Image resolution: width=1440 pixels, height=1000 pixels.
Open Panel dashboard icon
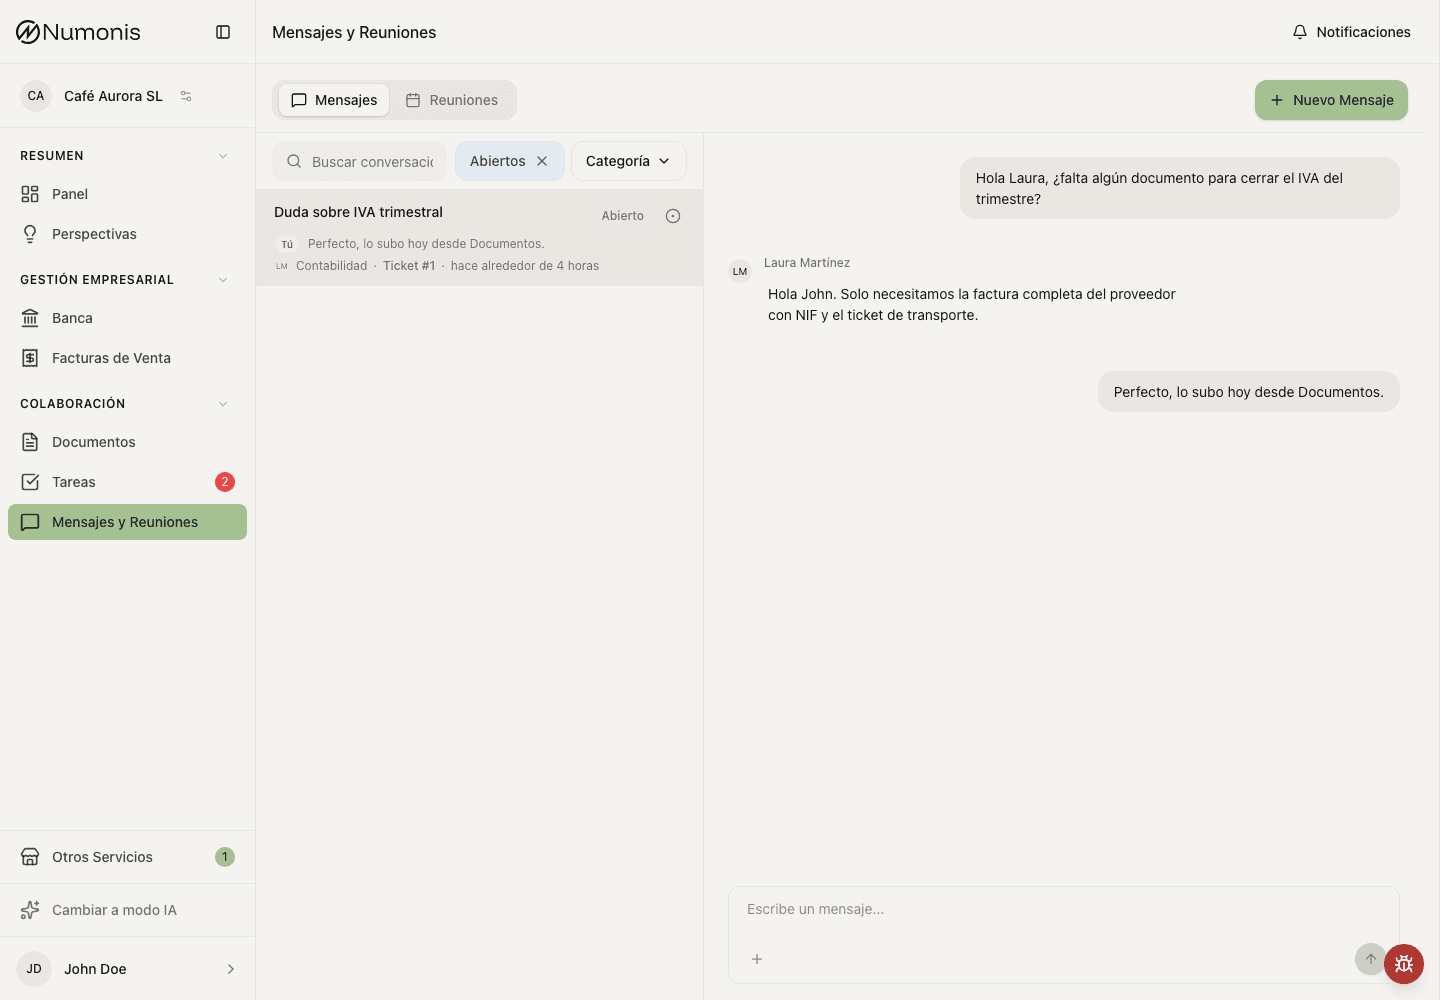30,194
